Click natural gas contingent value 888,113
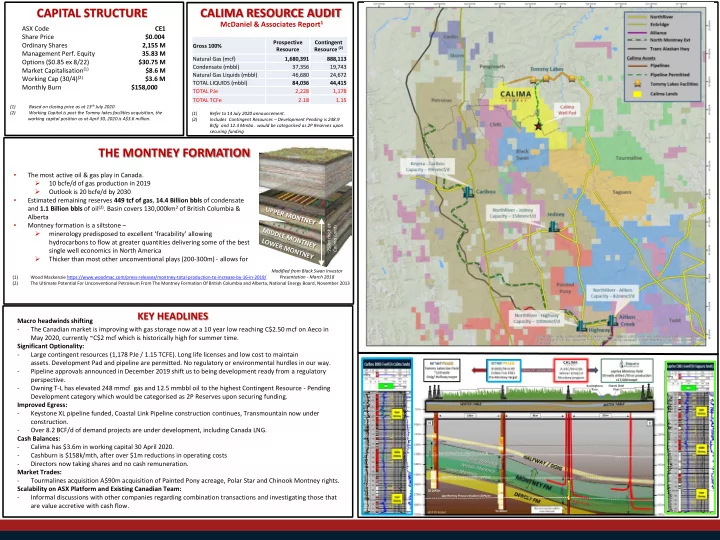 (337, 59)
